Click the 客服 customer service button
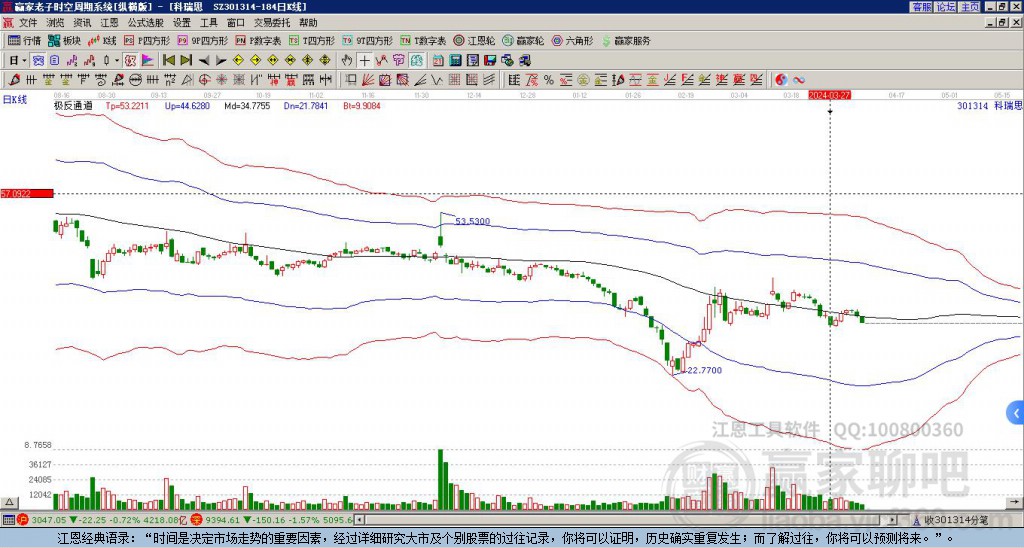 (x=921, y=7)
